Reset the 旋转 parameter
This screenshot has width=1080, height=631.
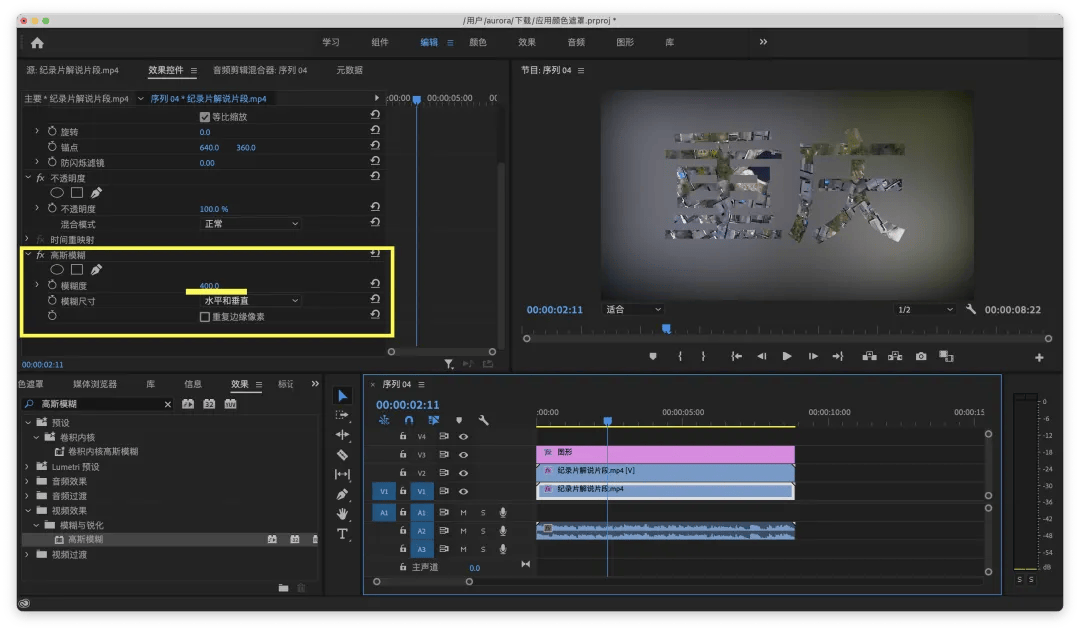(375, 130)
